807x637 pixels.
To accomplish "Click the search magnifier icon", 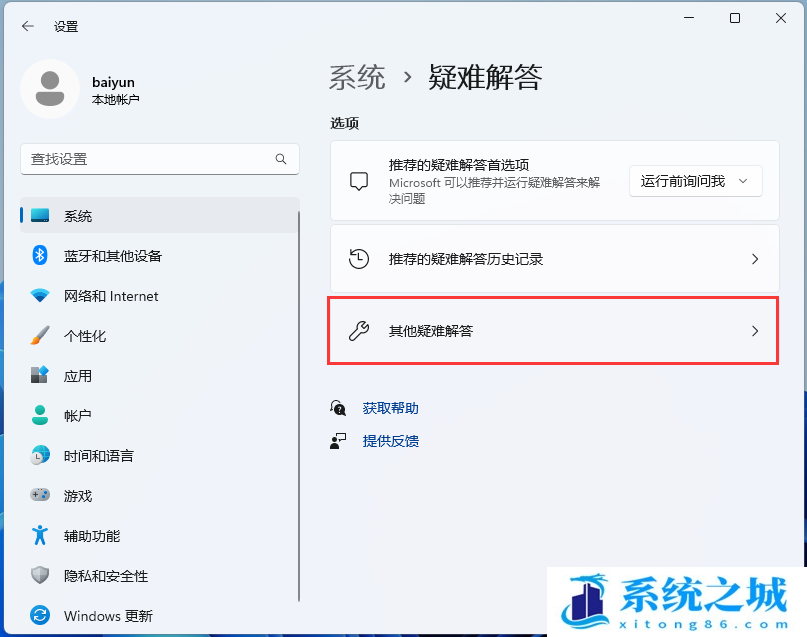I will [281, 159].
